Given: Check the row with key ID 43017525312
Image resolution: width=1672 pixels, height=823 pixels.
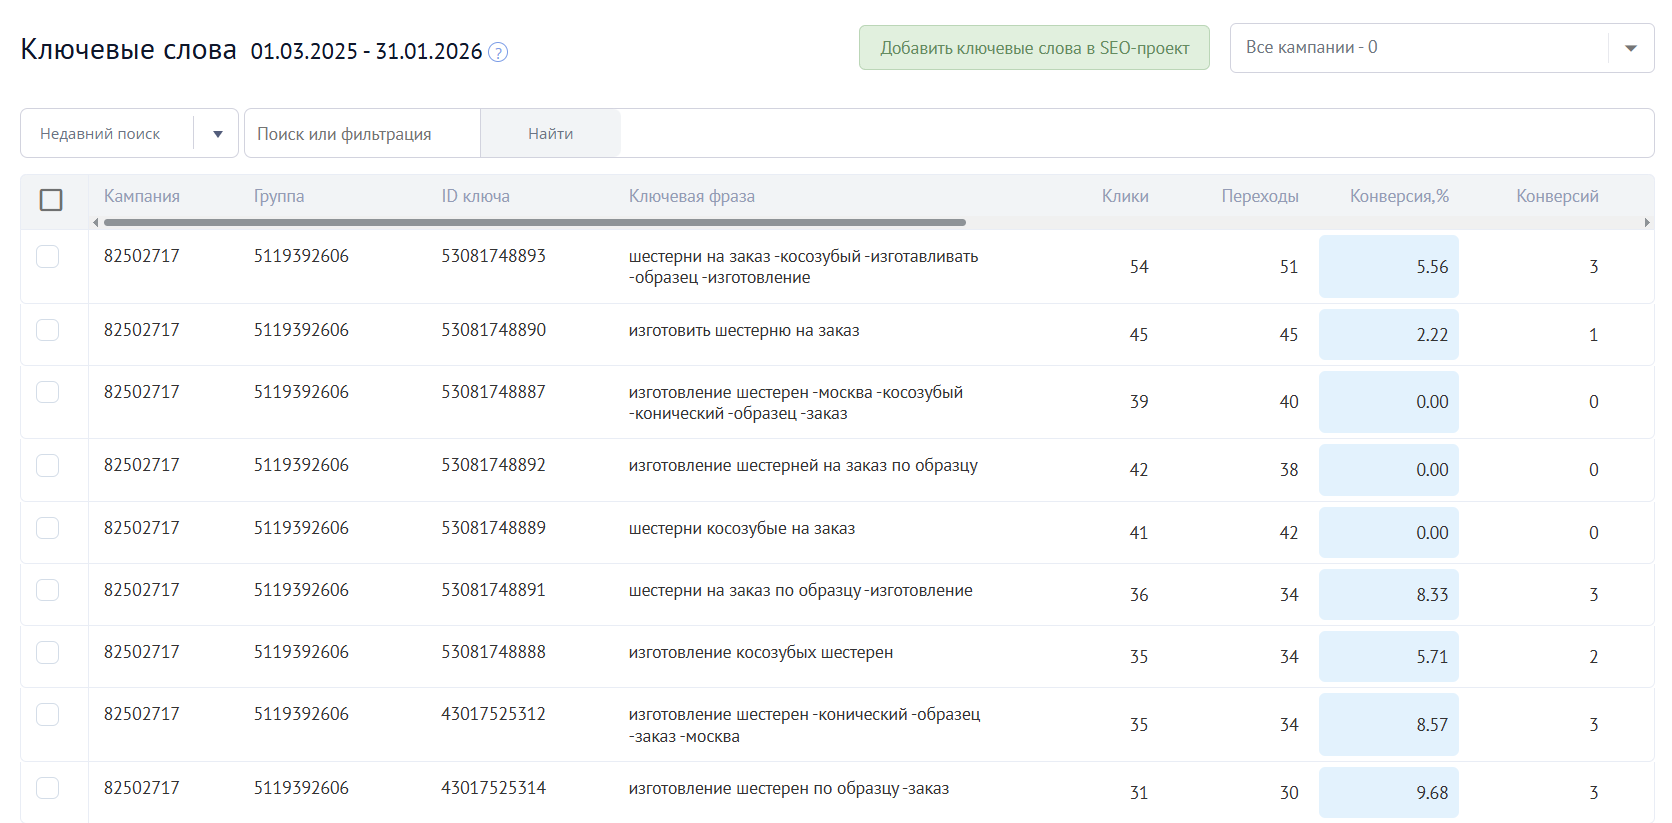Looking at the screenshot, I should [47, 714].
